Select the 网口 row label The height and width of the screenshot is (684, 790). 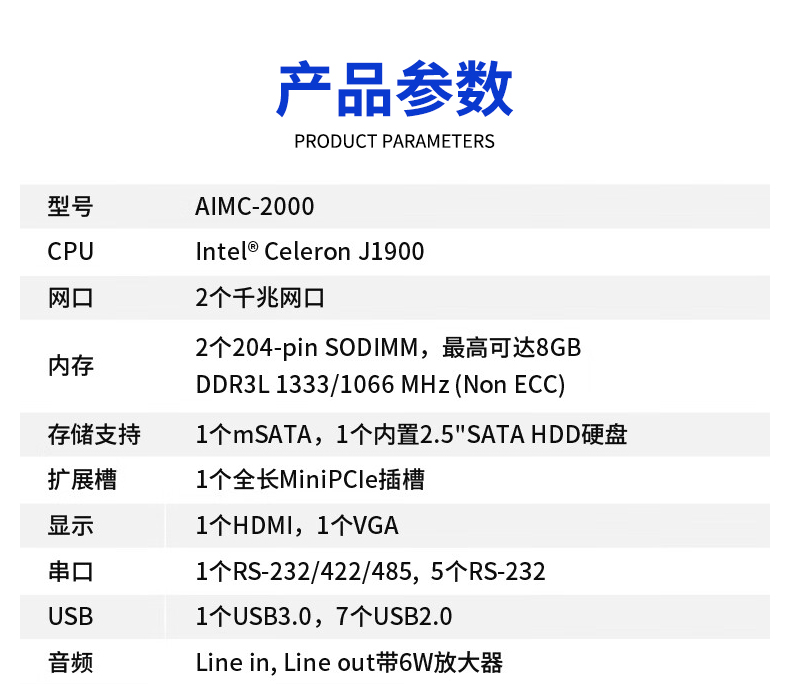click(x=70, y=298)
